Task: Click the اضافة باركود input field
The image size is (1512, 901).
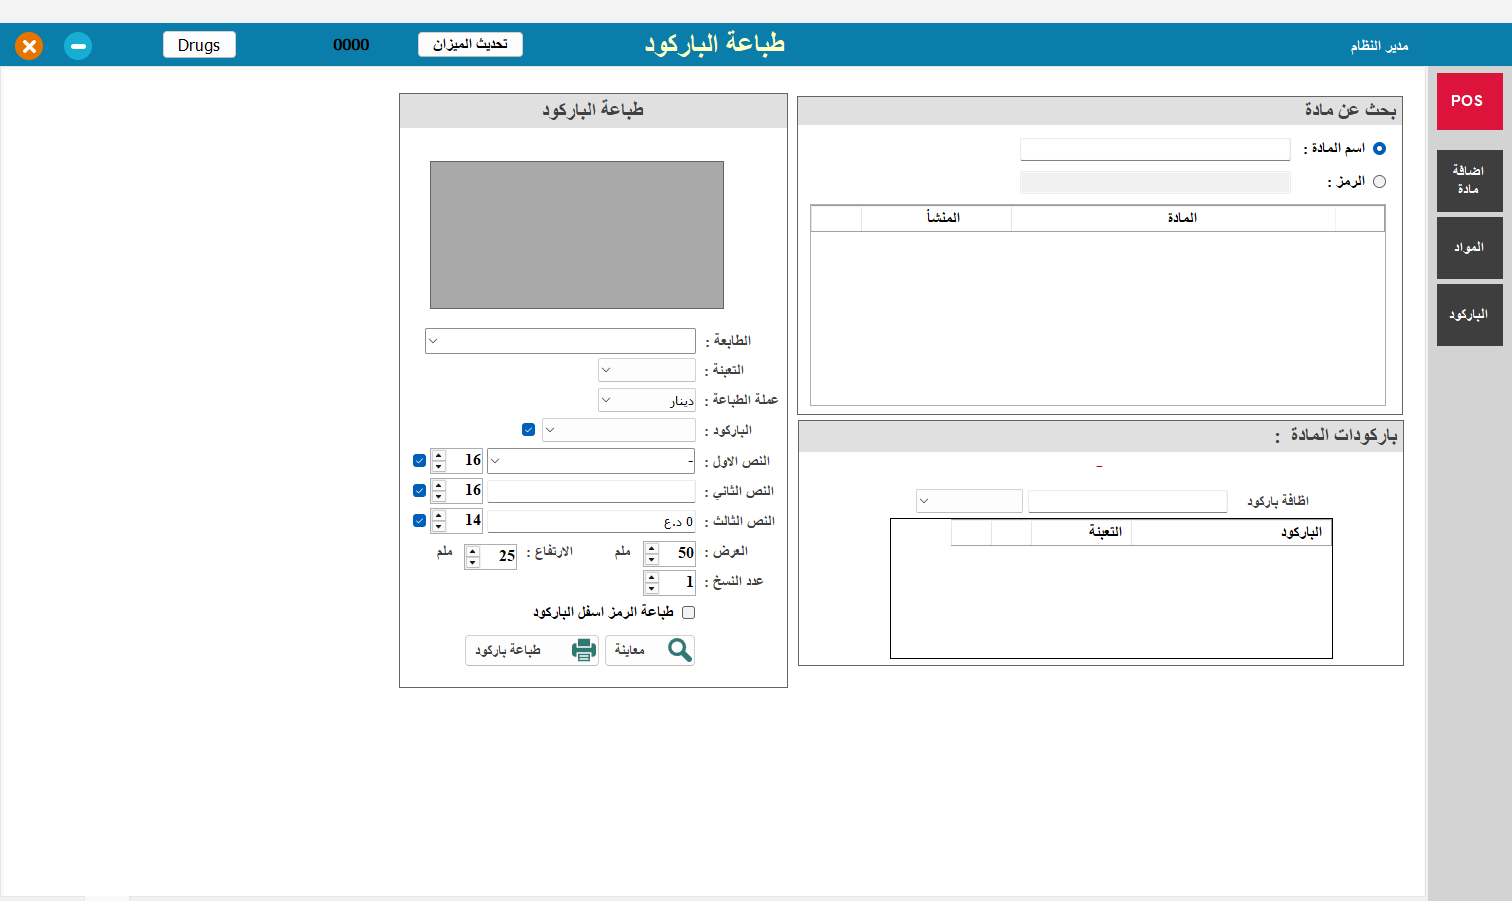Action: (x=1128, y=501)
